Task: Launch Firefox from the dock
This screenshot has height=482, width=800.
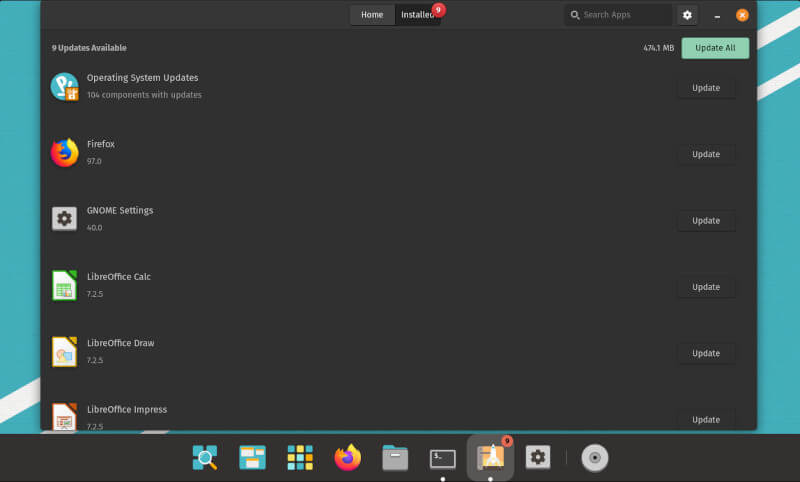Action: pos(347,457)
